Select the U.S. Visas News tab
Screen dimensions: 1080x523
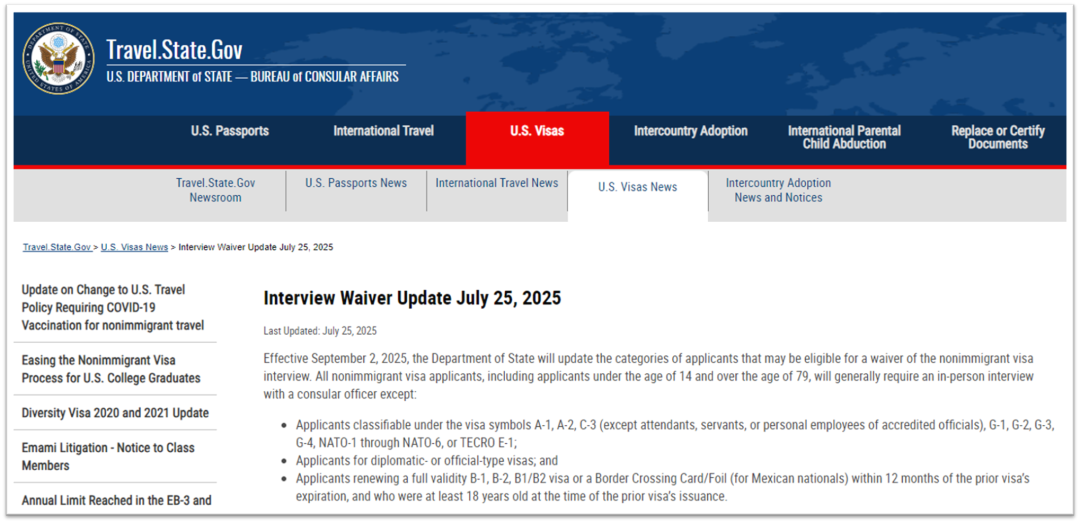637,187
